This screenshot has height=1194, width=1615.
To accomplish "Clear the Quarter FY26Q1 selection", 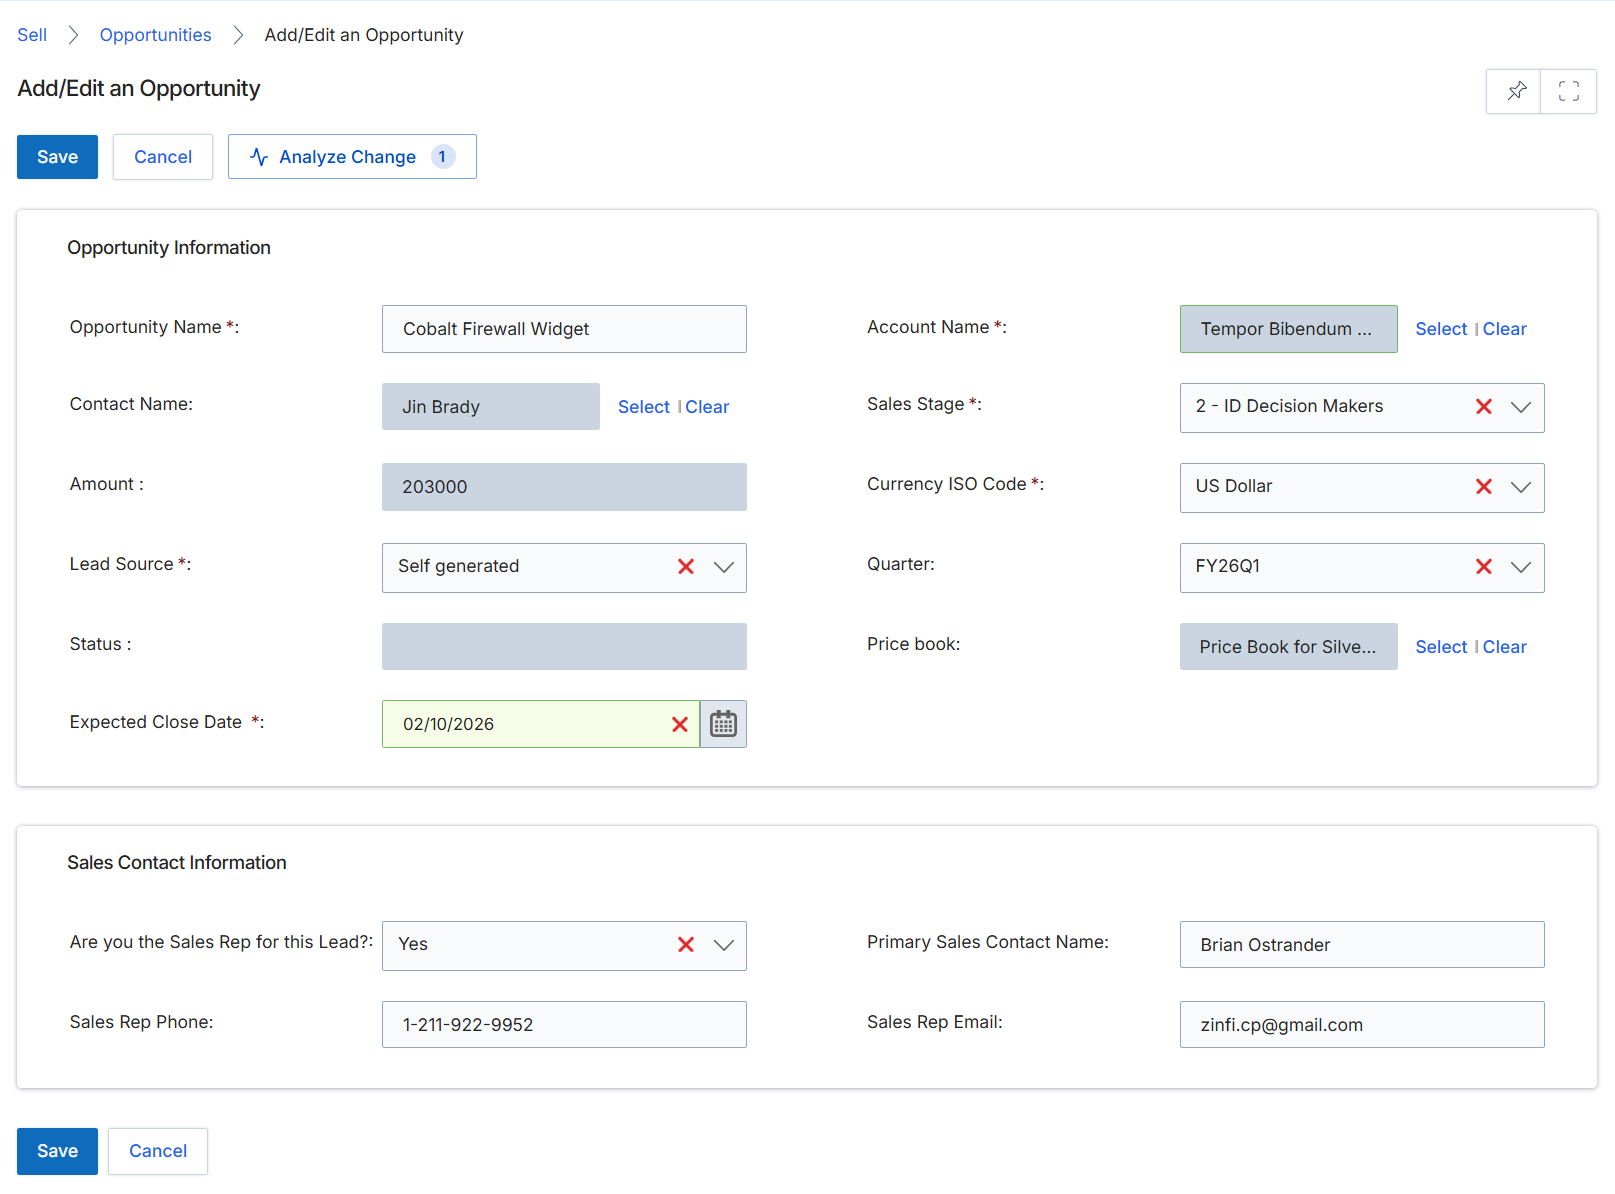I will click(x=1484, y=566).
